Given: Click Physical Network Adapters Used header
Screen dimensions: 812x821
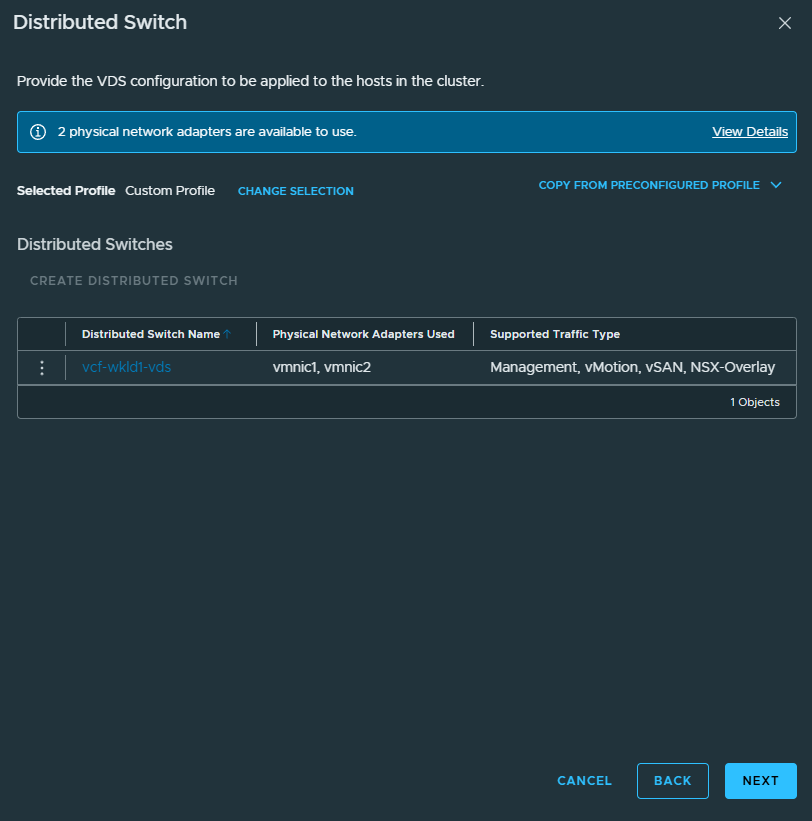Looking at the screenshot, I should pos(363,334).
